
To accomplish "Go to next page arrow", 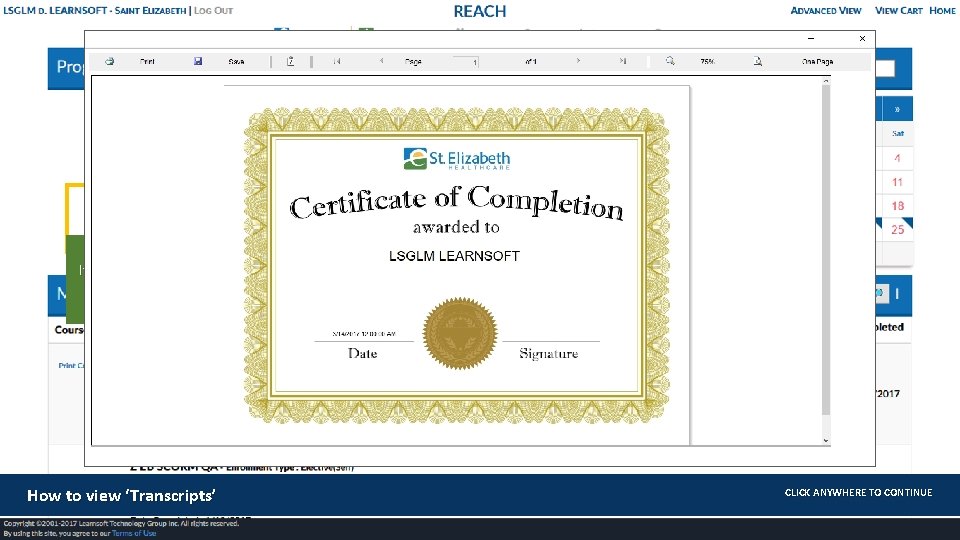I will tap(578, 61).
